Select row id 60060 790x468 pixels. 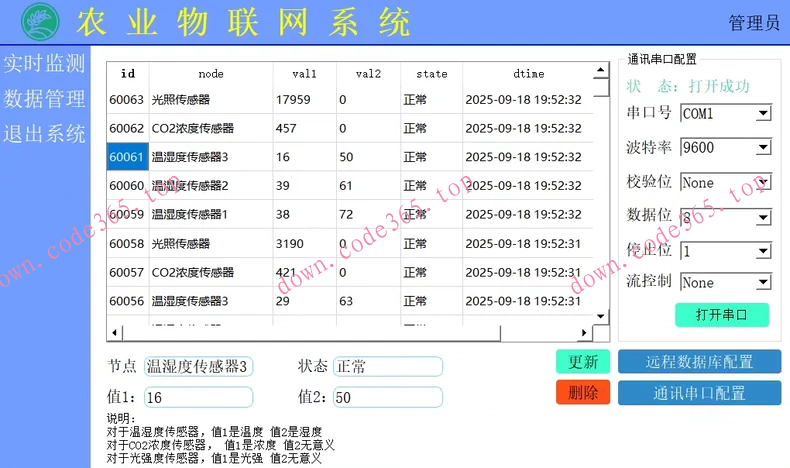click(127, 186)
